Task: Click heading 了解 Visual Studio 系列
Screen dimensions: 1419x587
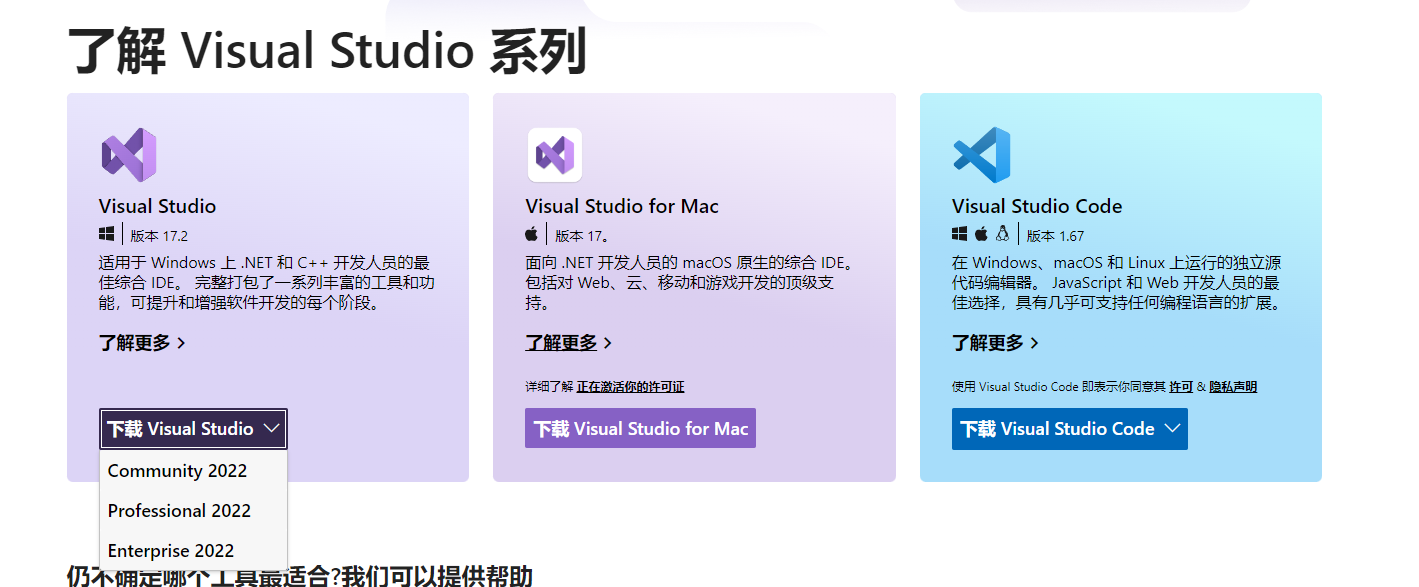Action: point(327,52)
